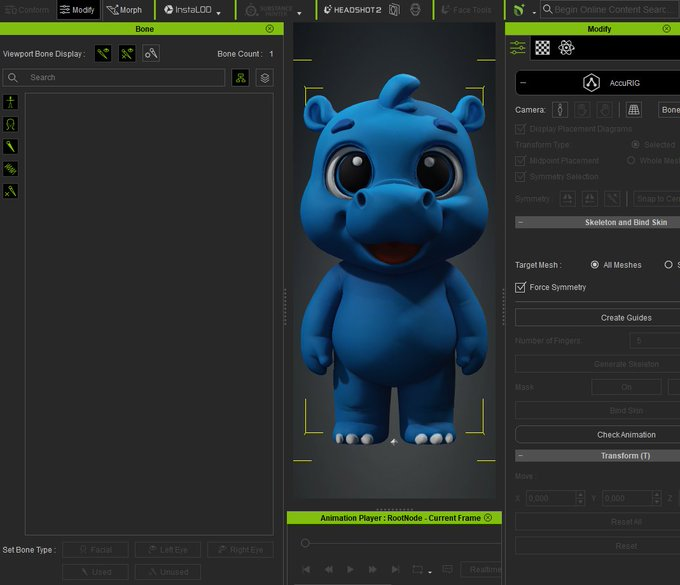This screenshot has width=680, height=585.
Task: Click the Face Tools button
Action: point(467,10)
